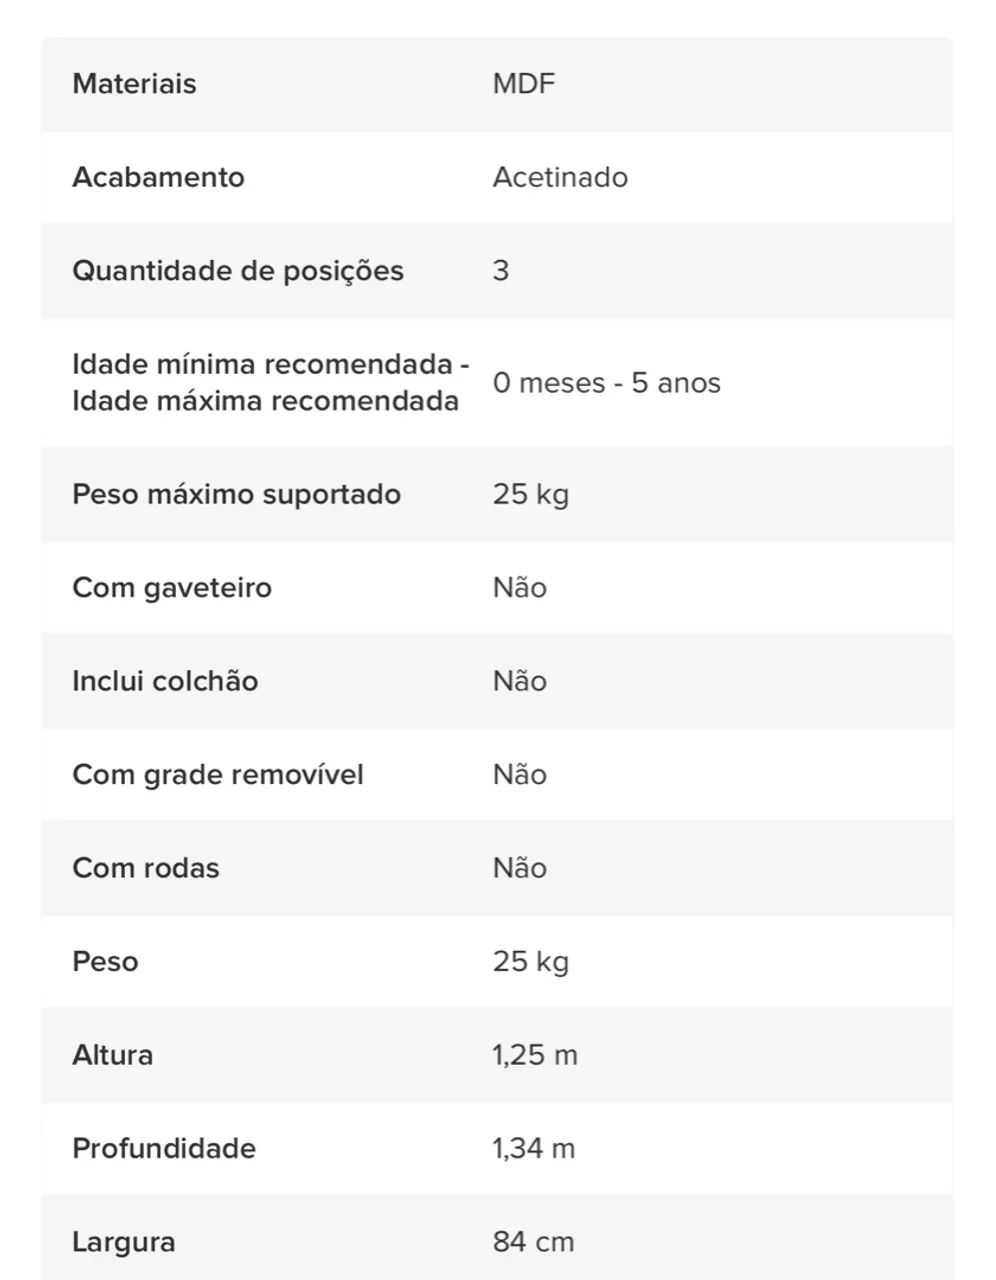Screen dimensions: 996x1280
Task: Select the Acetinado finish value
Action: (560, 177)
